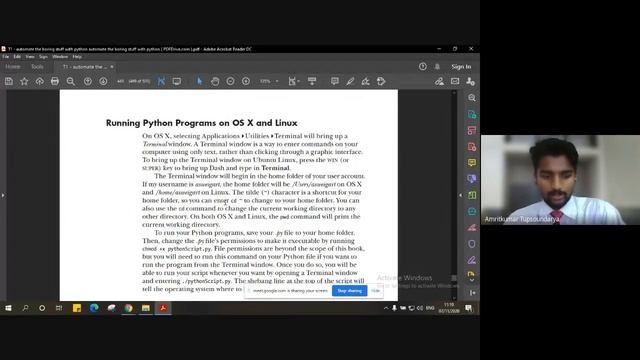
Task: Switch to the Home tab
Action: click(13, 67)
